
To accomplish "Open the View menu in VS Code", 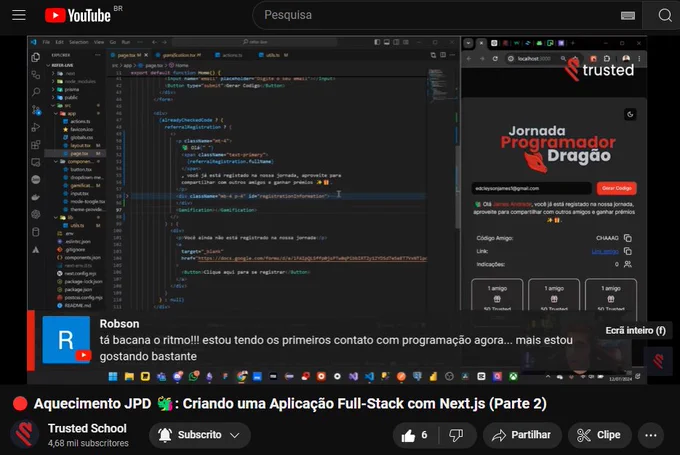I will point(99,42).
